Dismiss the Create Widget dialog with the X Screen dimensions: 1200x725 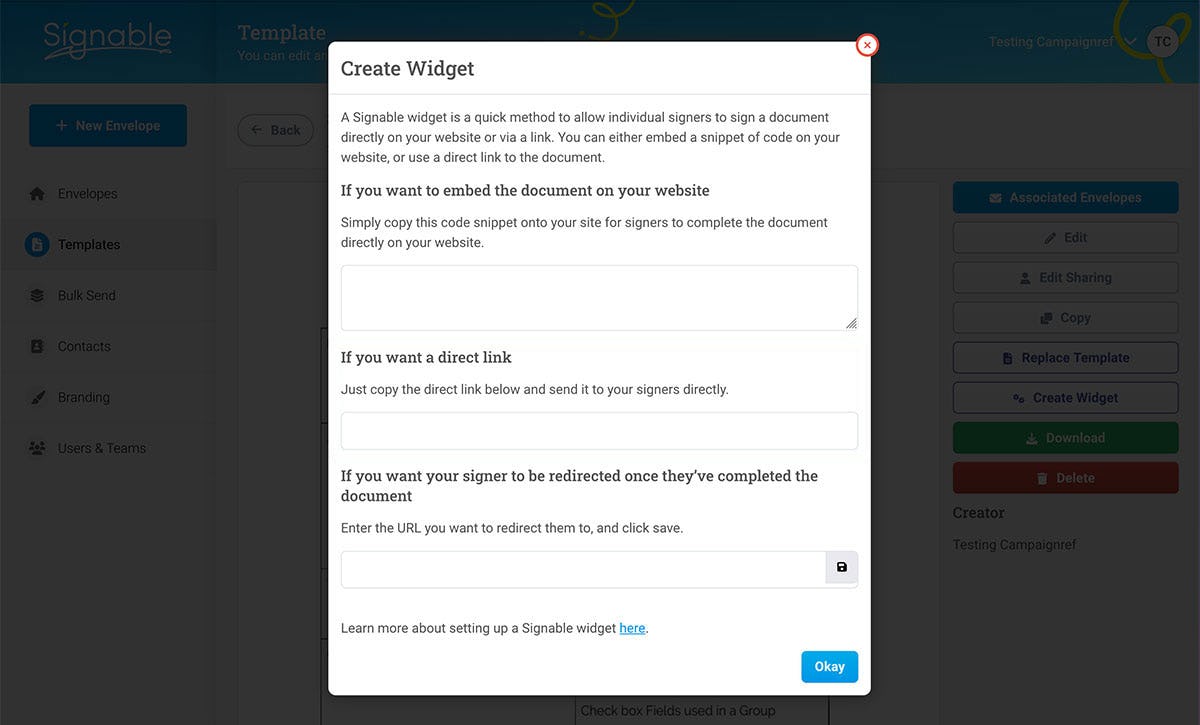tap(866, 44)
